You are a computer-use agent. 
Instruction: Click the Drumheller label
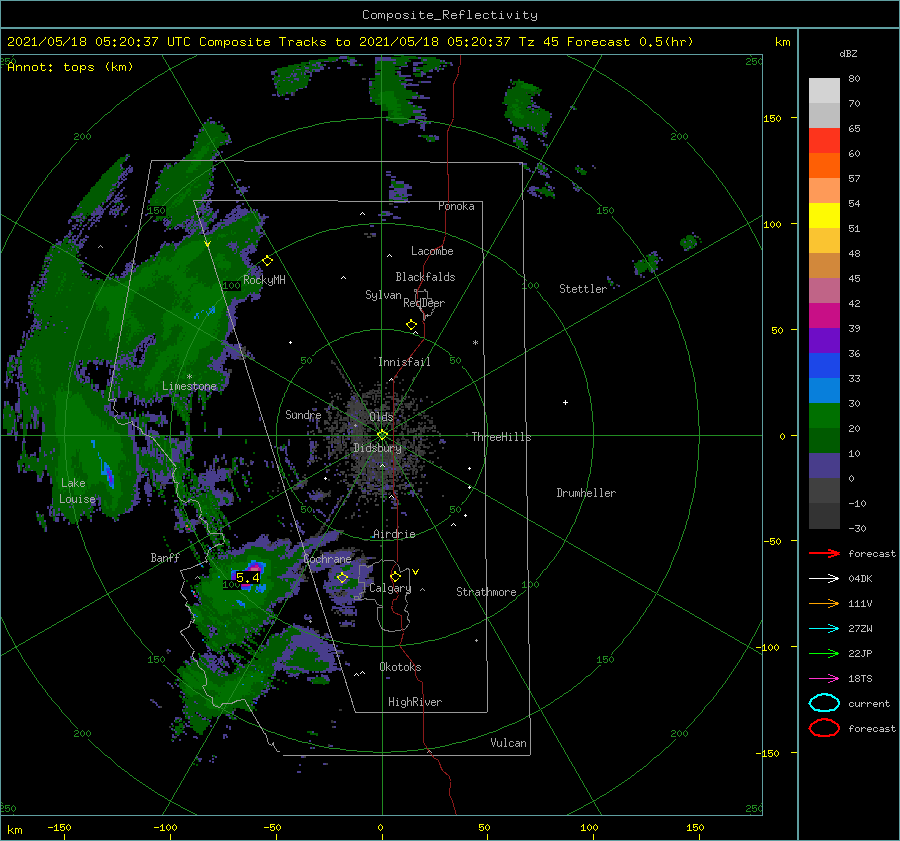pyautogui.click(x=586, y=493)
